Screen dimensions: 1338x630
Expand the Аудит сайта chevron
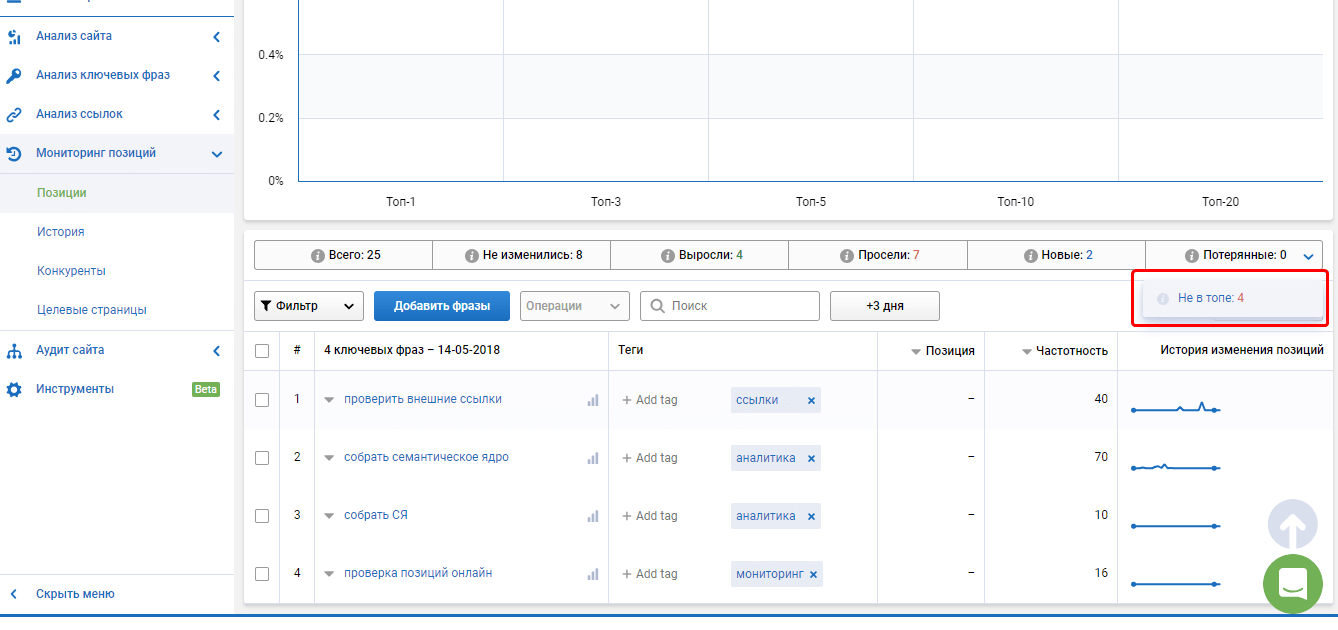pyautogui.click(x=216, y=351)
